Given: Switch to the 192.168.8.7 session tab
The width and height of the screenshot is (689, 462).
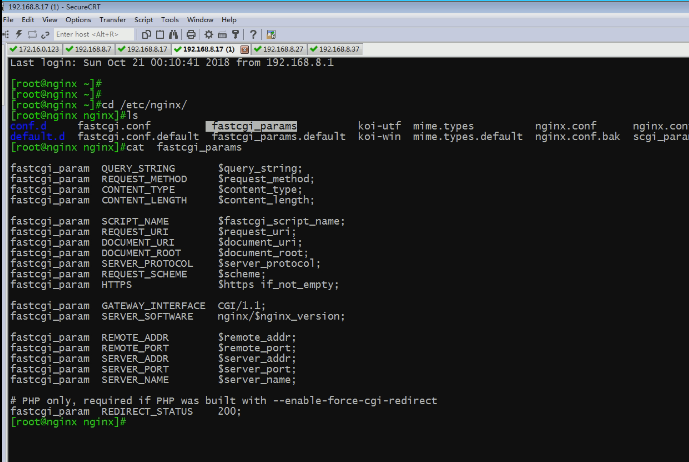Looking at the screenshot, I should pyautogui.click(x=89, y=49).
